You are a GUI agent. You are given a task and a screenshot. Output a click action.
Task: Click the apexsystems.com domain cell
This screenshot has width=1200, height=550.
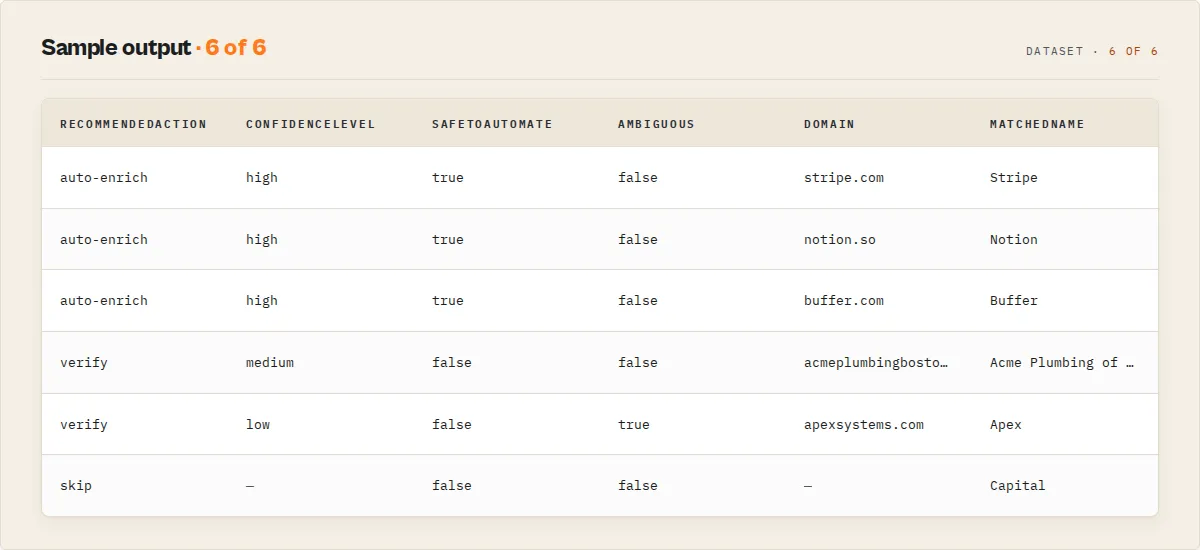click(x=864, y=424)
